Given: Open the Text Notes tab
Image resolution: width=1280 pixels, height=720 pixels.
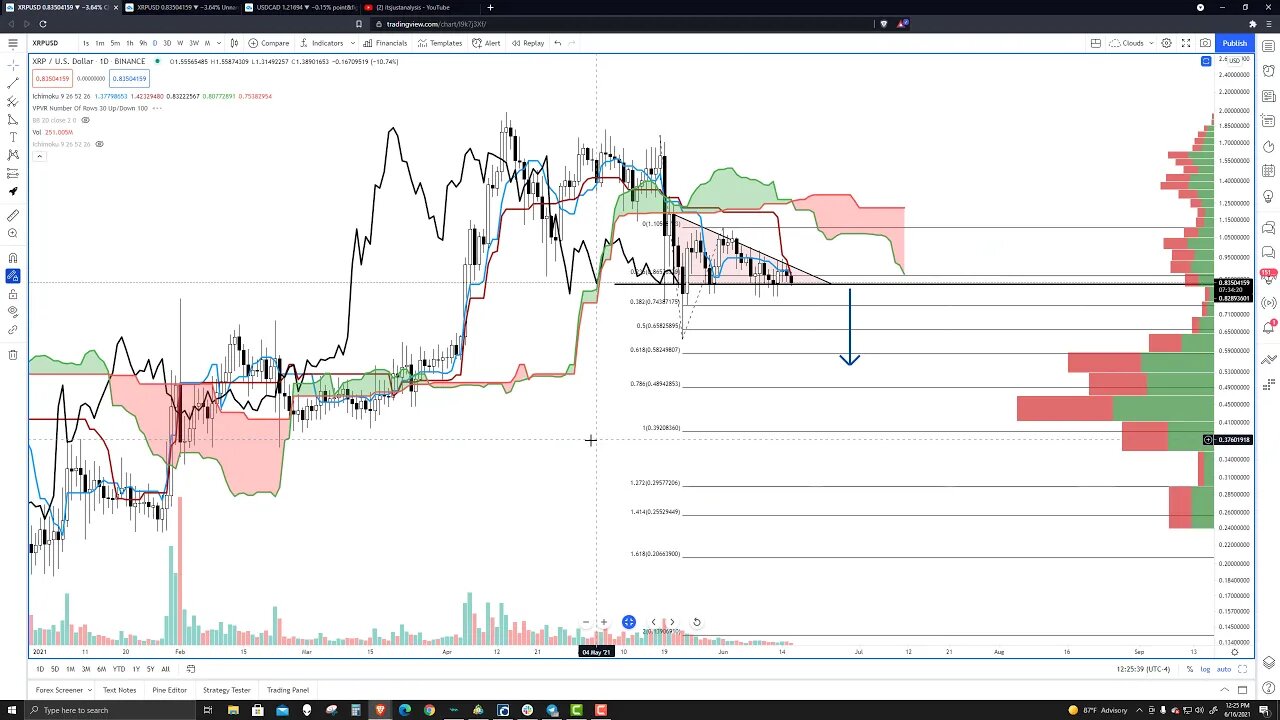Looking at the screenshot, I should click(x=119, y=690).
